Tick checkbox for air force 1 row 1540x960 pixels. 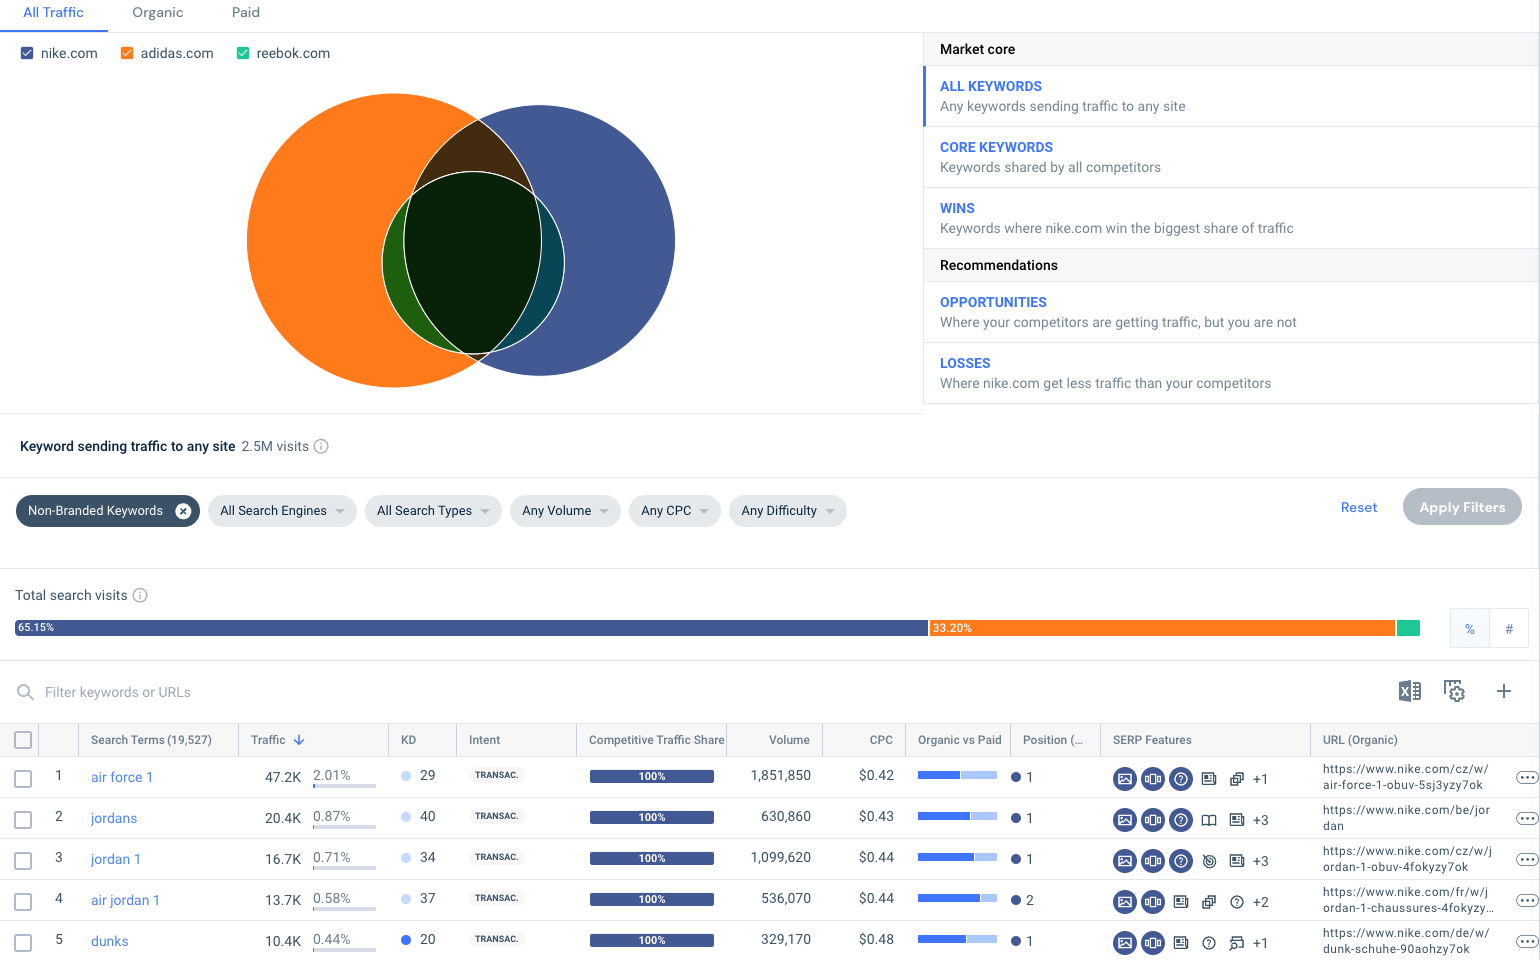[x=23, y=779]
